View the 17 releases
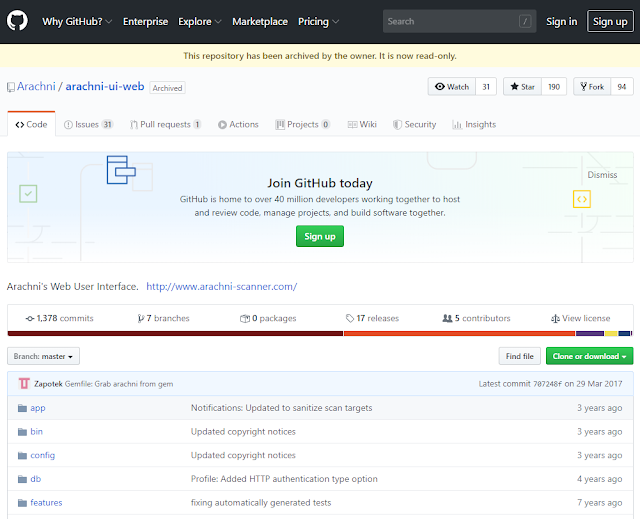The height and width of the screenshot is (519, 640). 372,318
